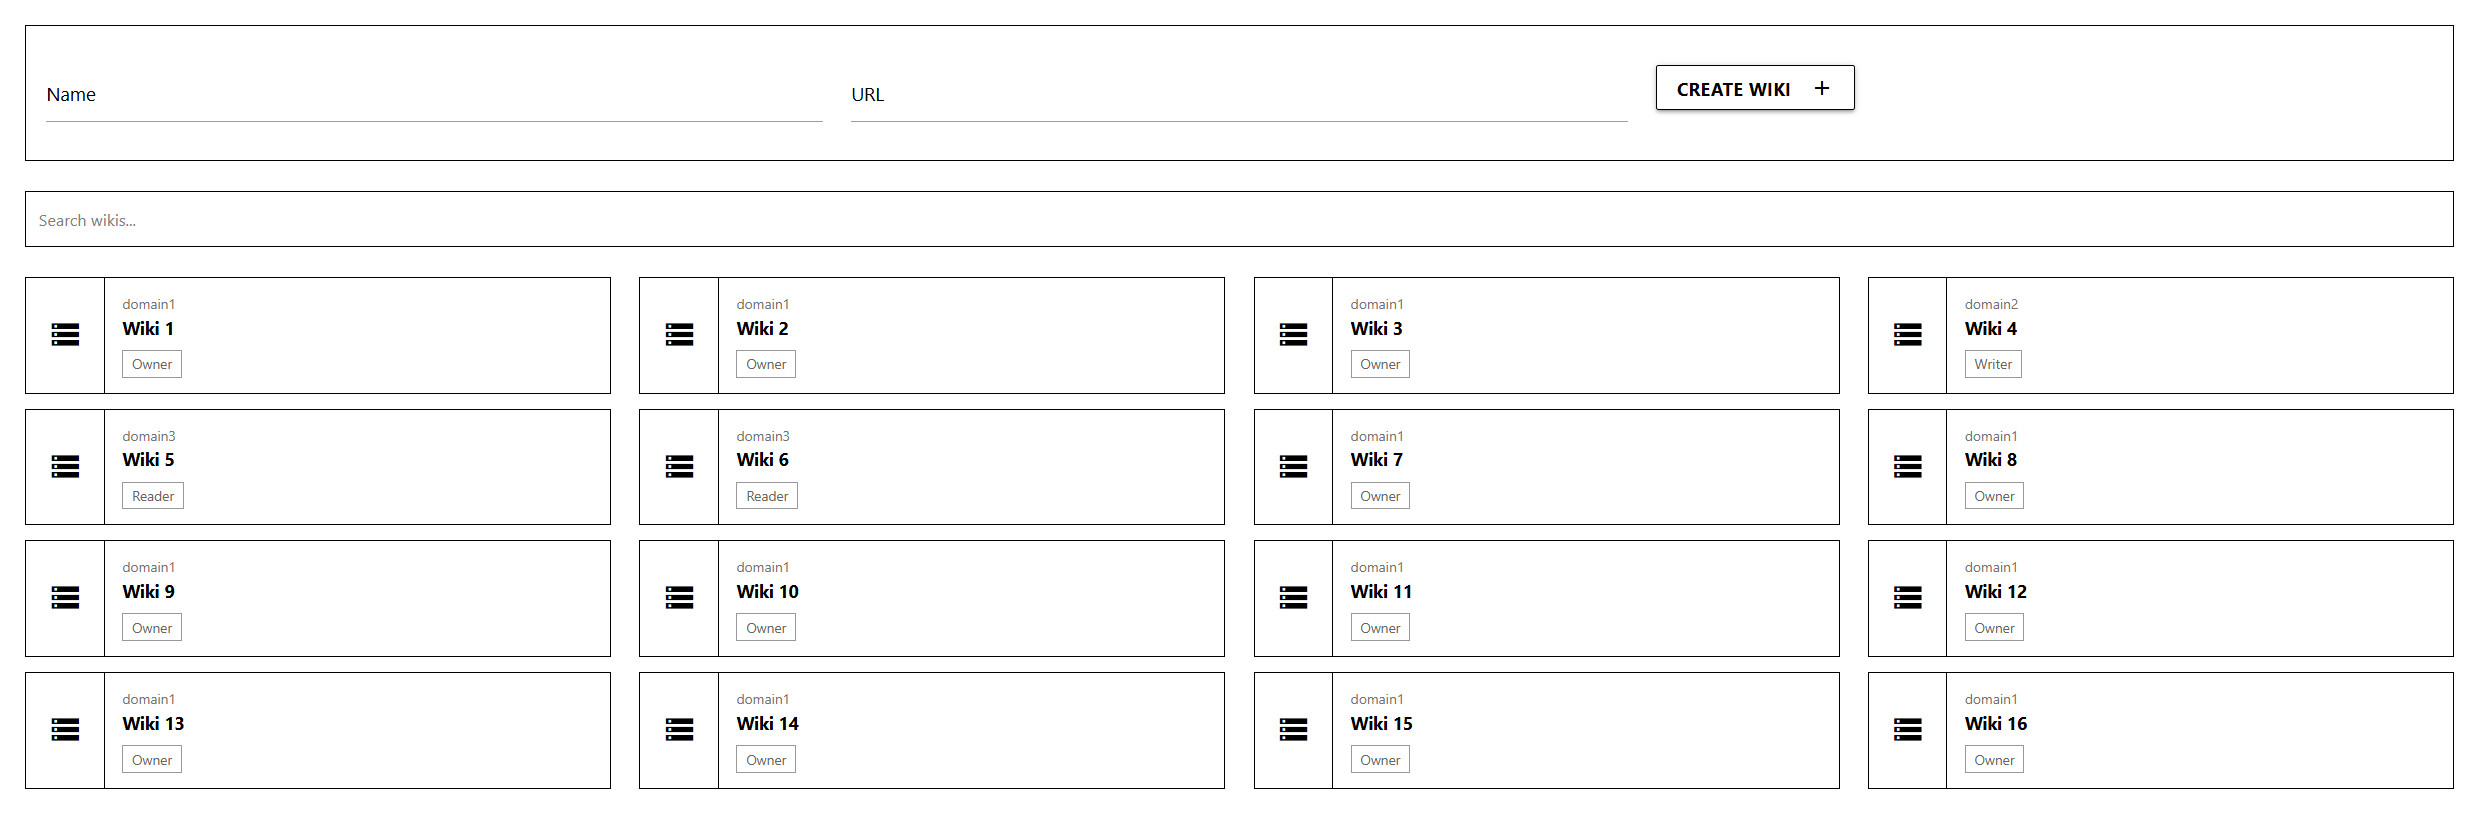Click the Reader badge on Wiki 6
This screenshot has width=2479, height=814.
[x=766, y=495]
